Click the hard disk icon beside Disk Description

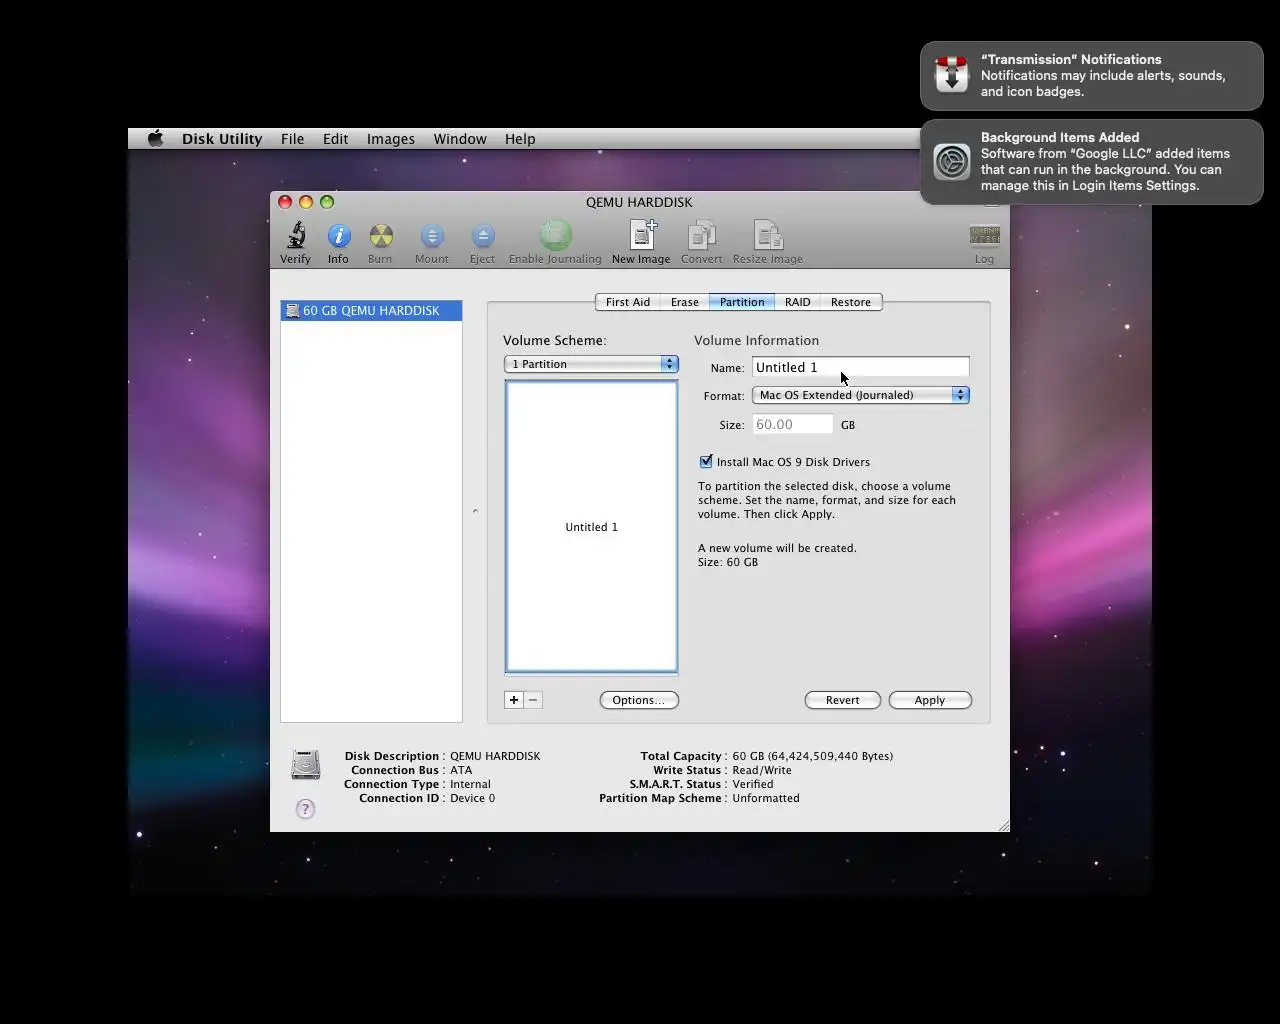point(306,765)
